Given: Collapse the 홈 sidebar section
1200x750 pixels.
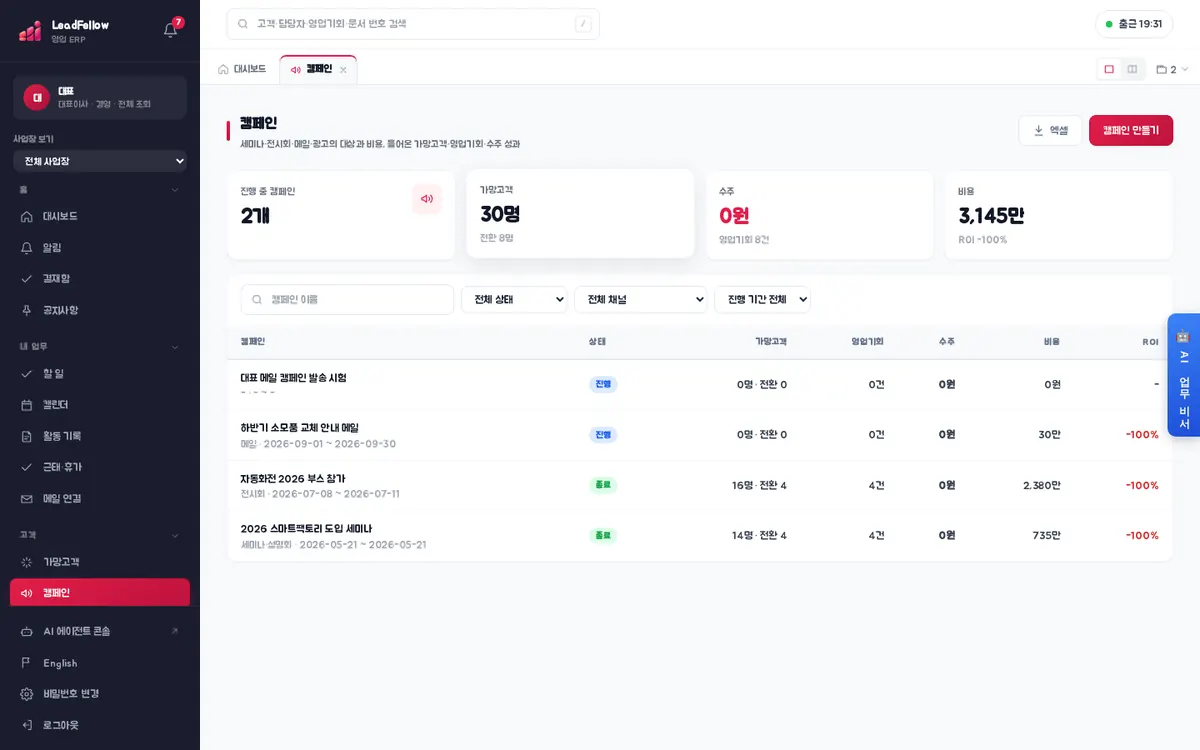Looking at the screenshot, I should coord(175,189).
